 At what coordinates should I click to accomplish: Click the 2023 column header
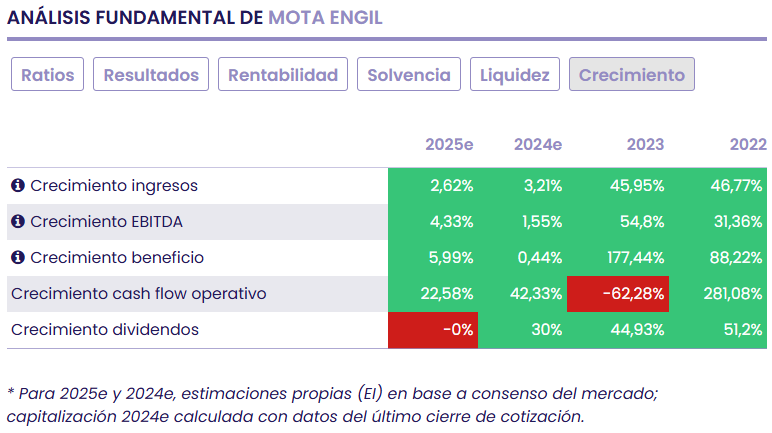tap(645, 145)
